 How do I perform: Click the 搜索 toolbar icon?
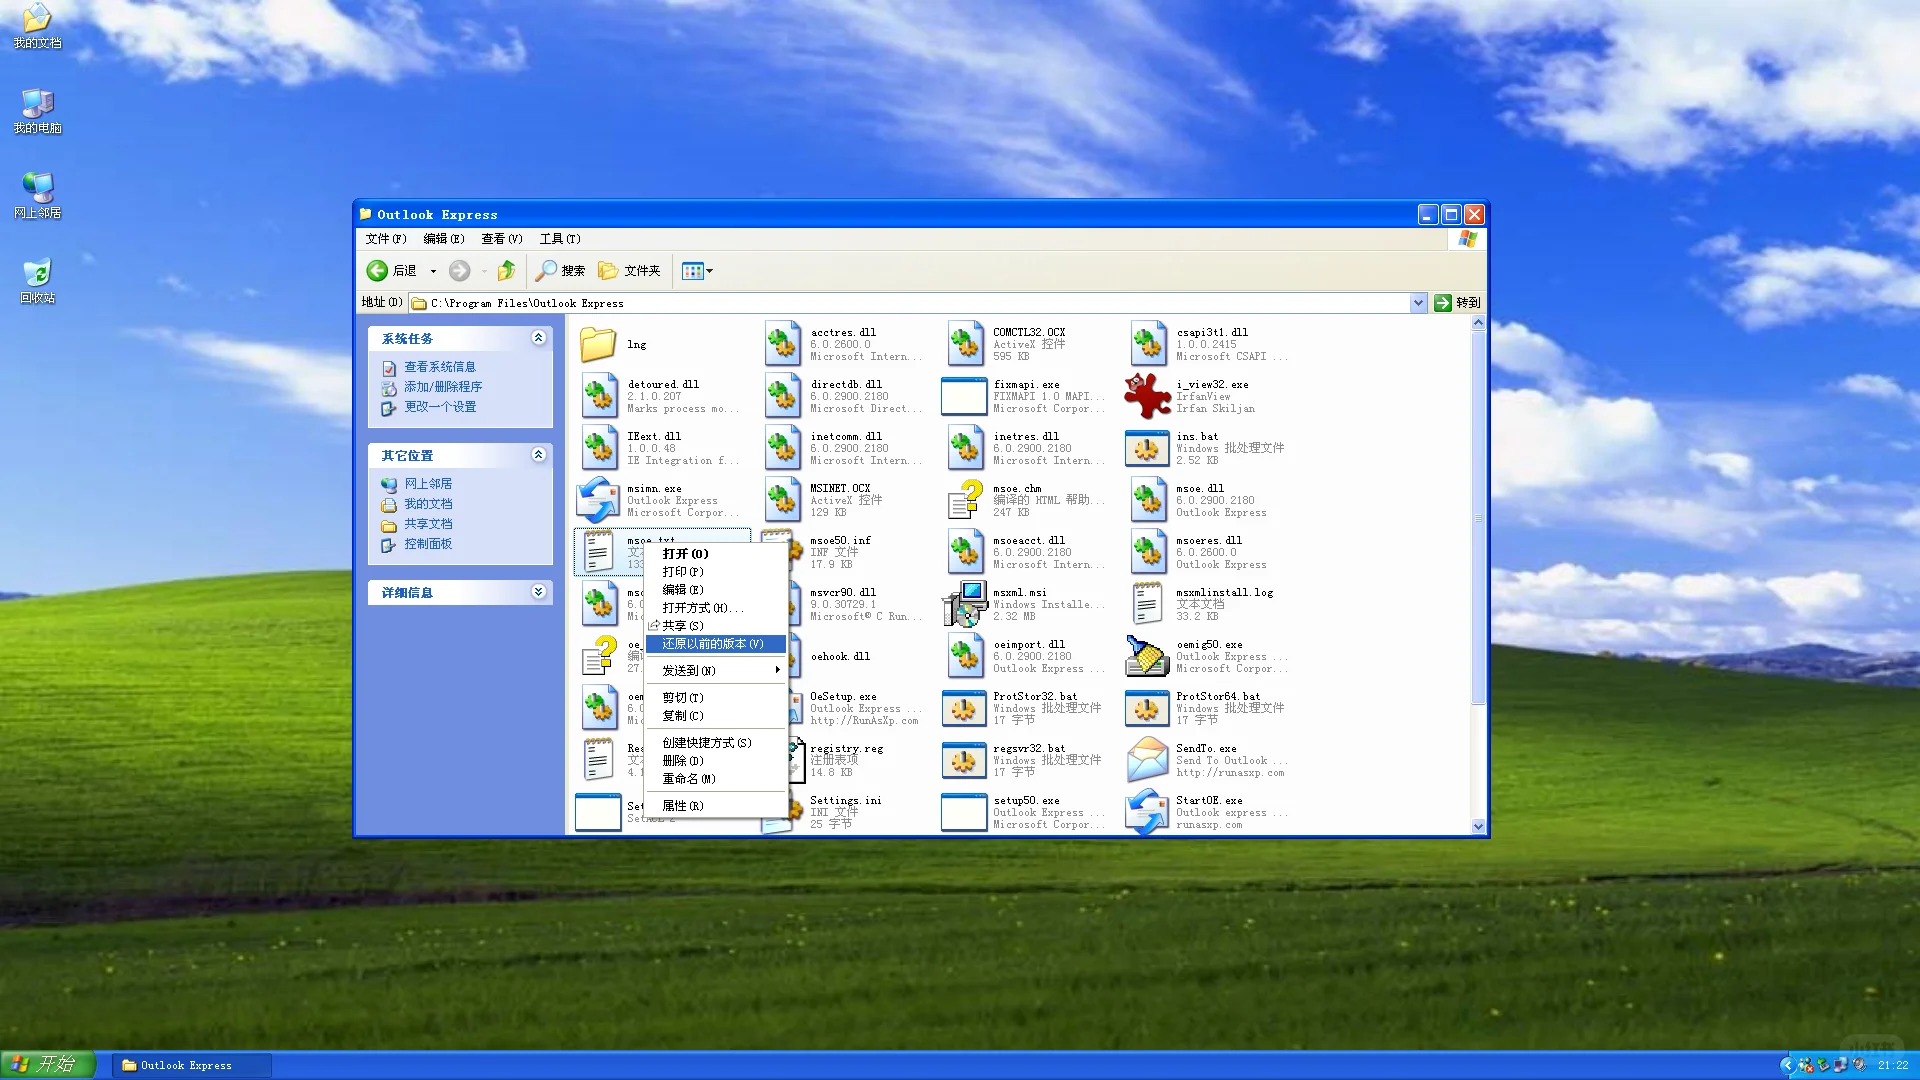[545, 270]
